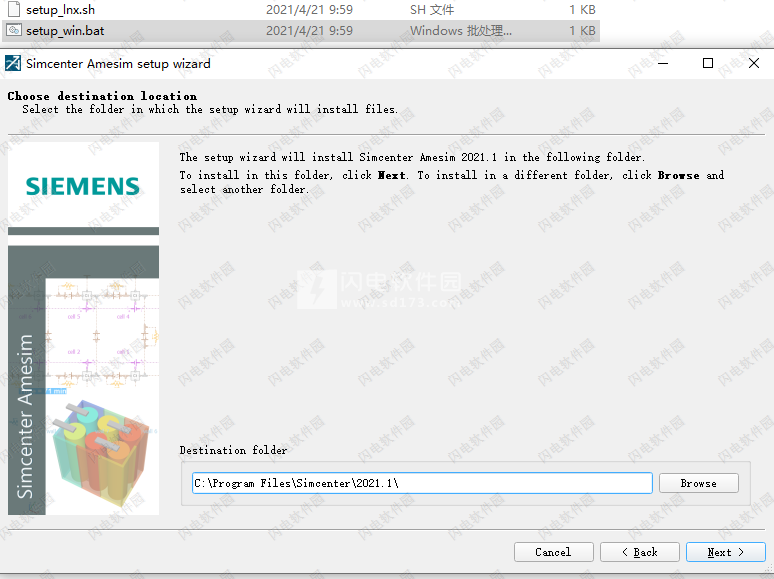Maximize the Simcenter Amesim setup wizard

(x=708, y=63)
